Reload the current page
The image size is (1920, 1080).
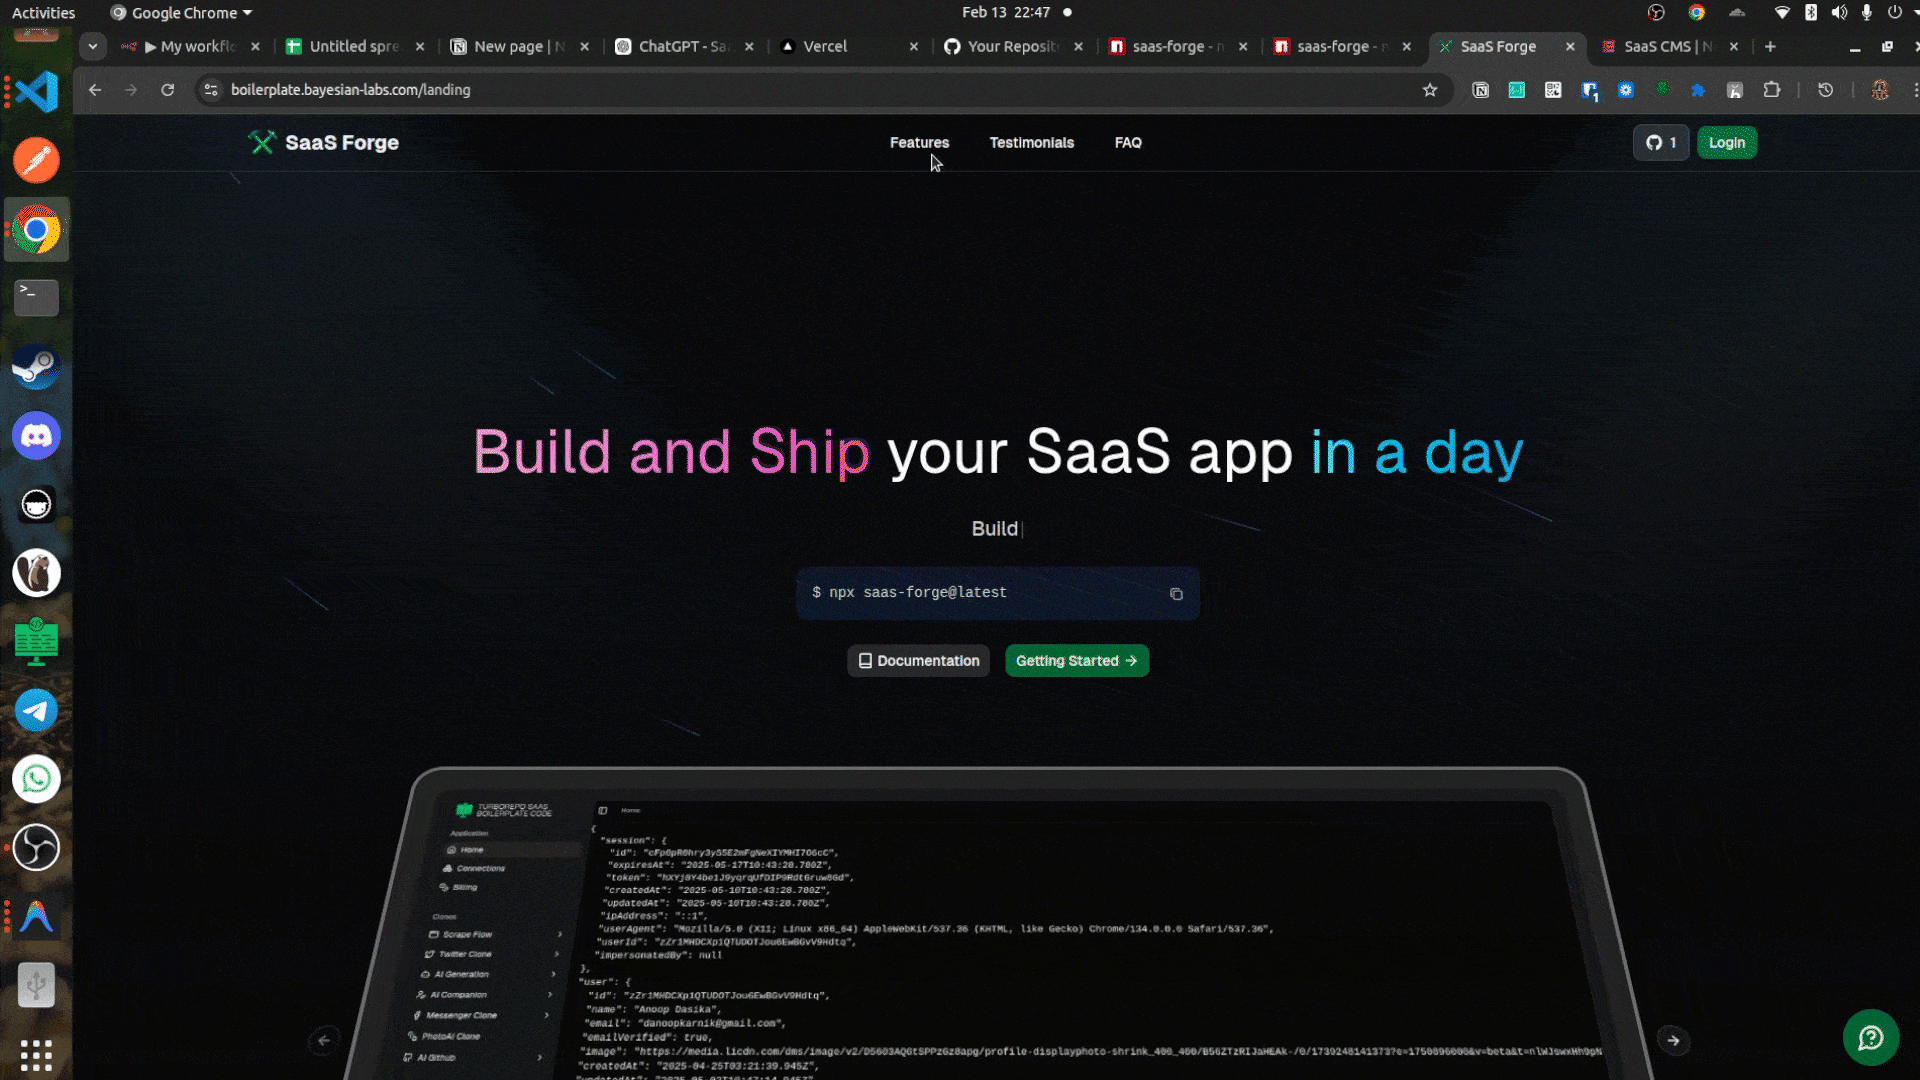(168, 90)
